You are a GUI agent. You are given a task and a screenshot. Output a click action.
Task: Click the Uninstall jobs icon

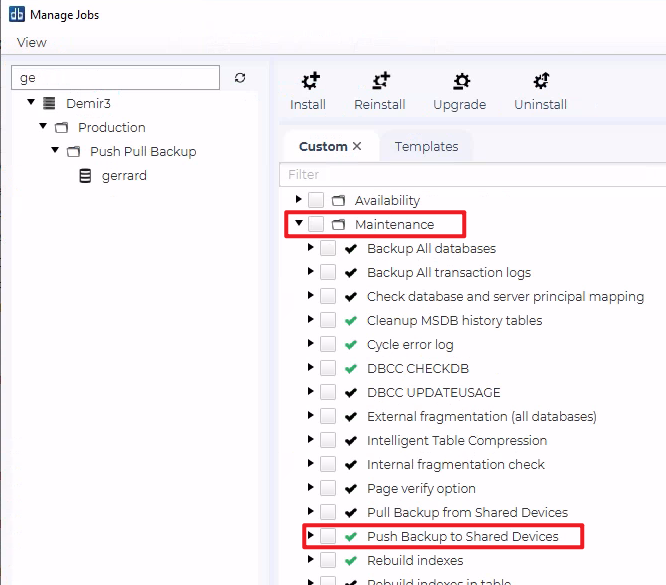(540, 82)
